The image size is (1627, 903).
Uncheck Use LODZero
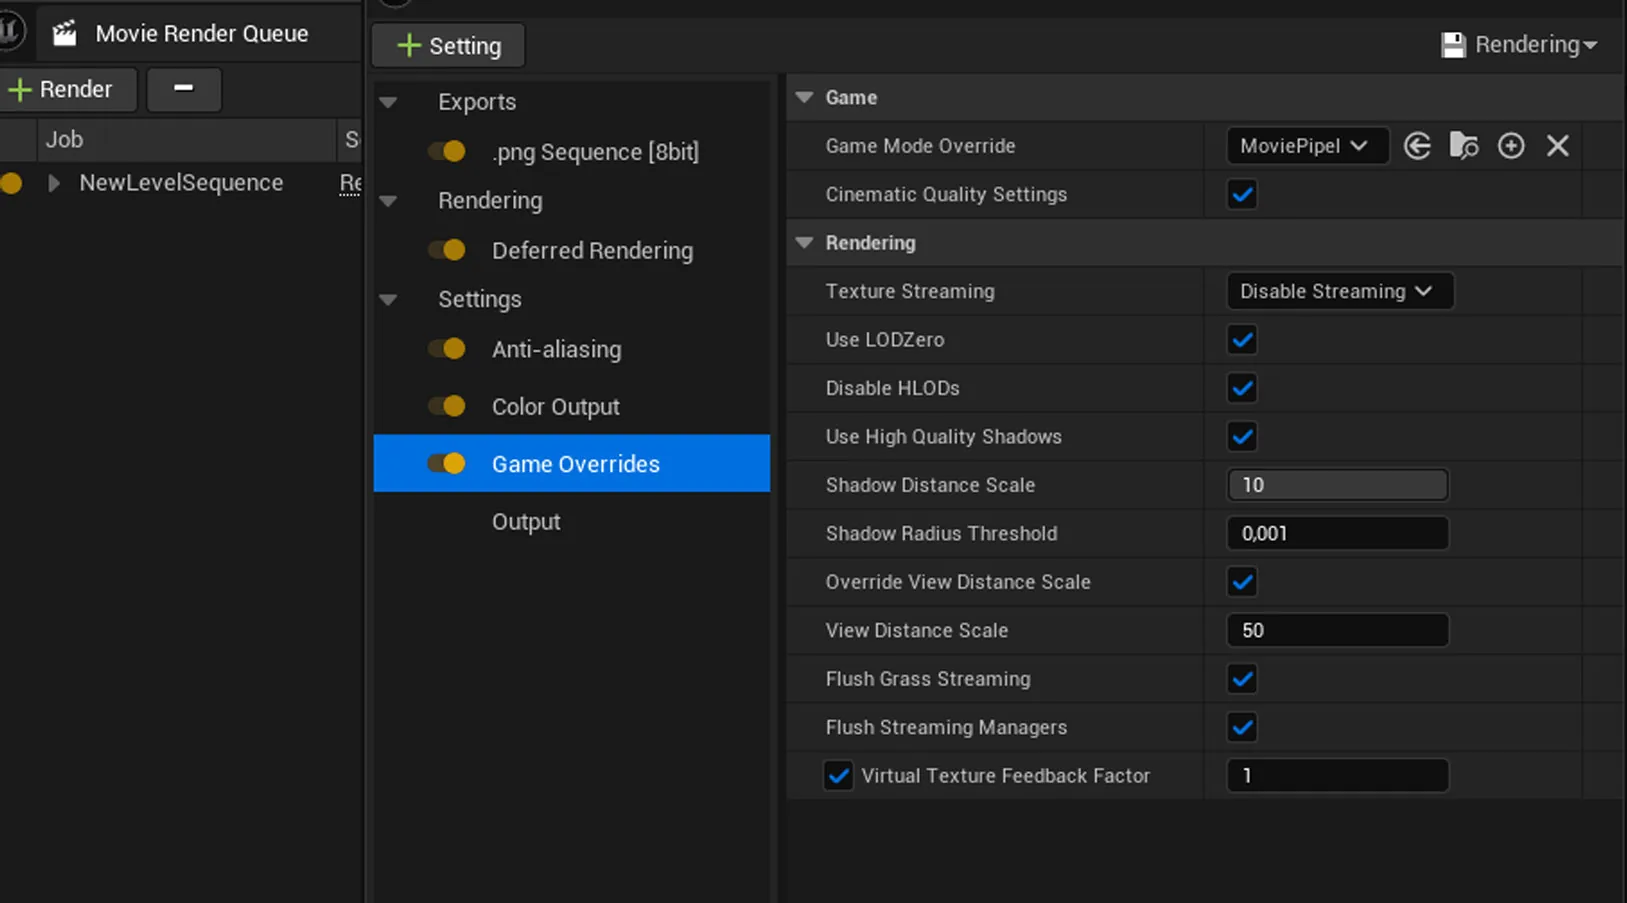1242,340
